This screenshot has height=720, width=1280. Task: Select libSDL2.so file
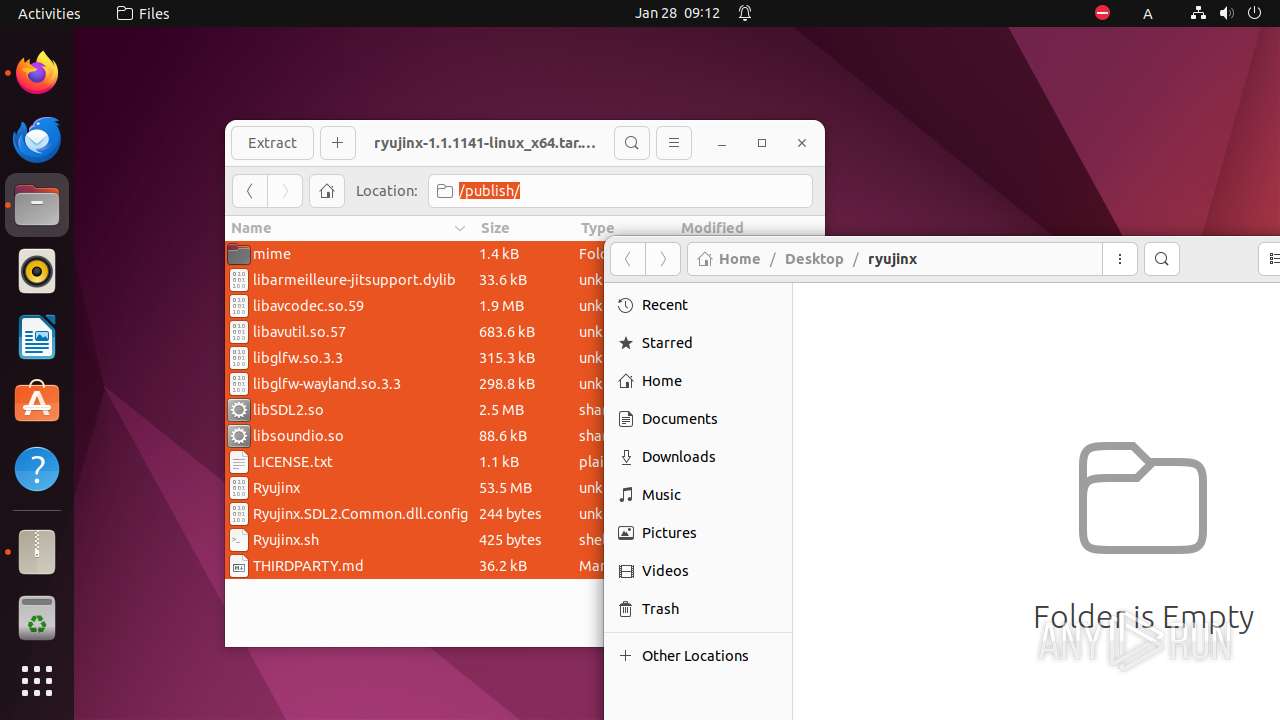(415, 410)
